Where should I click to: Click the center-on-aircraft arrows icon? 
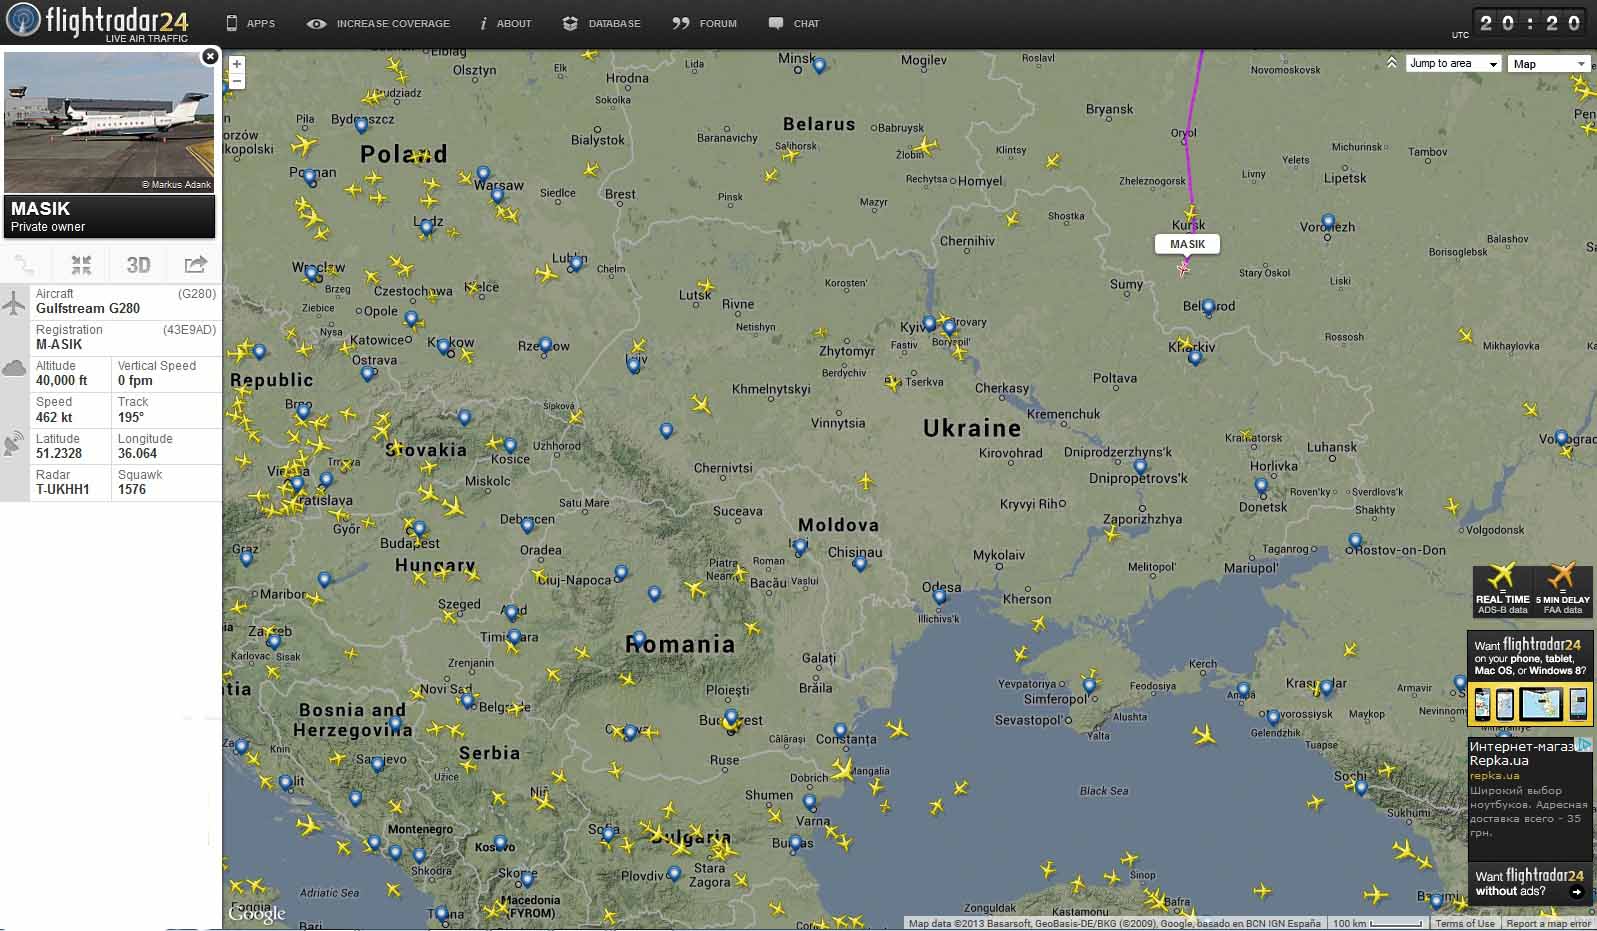81,265
